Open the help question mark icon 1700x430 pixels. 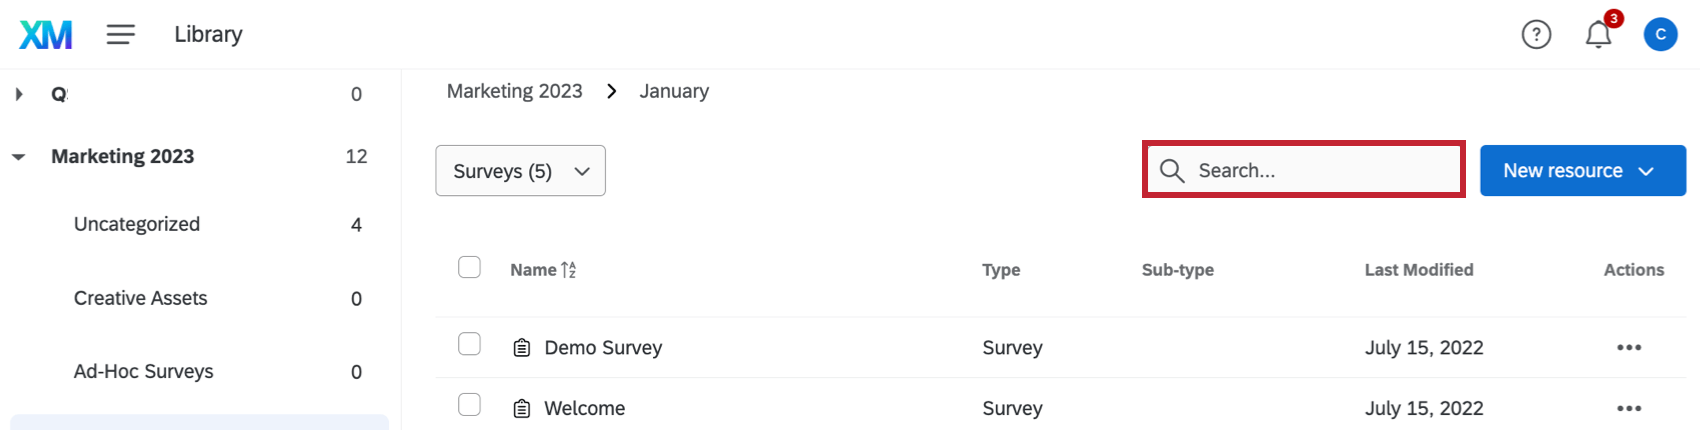tap(1536, 35)
